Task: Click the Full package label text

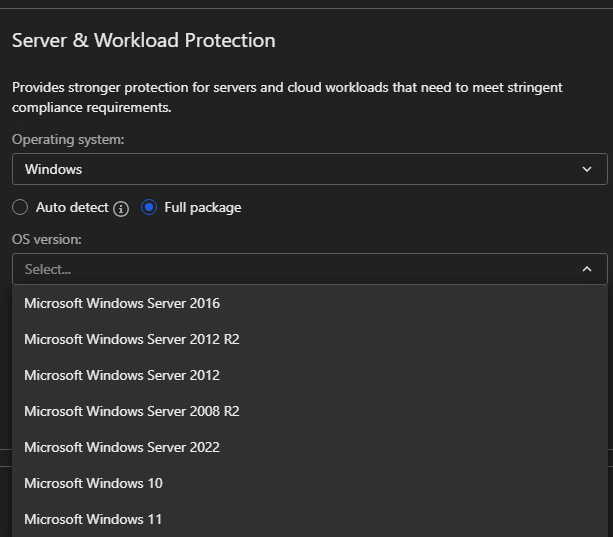Action: (x=203, y=208)
